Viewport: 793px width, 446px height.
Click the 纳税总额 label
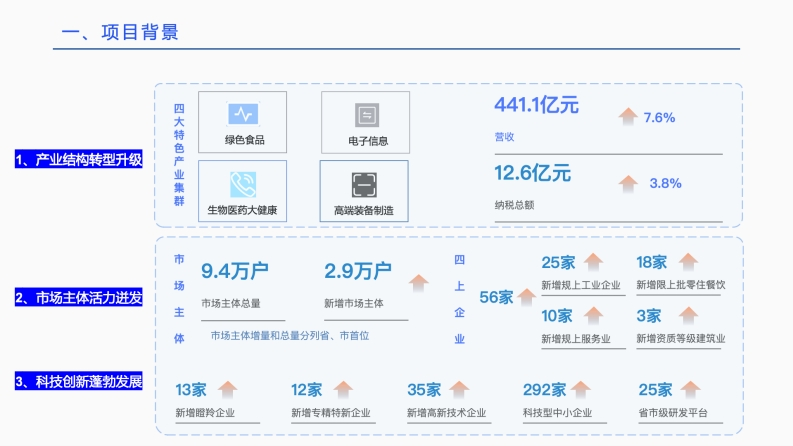click(x=514, y=205)
